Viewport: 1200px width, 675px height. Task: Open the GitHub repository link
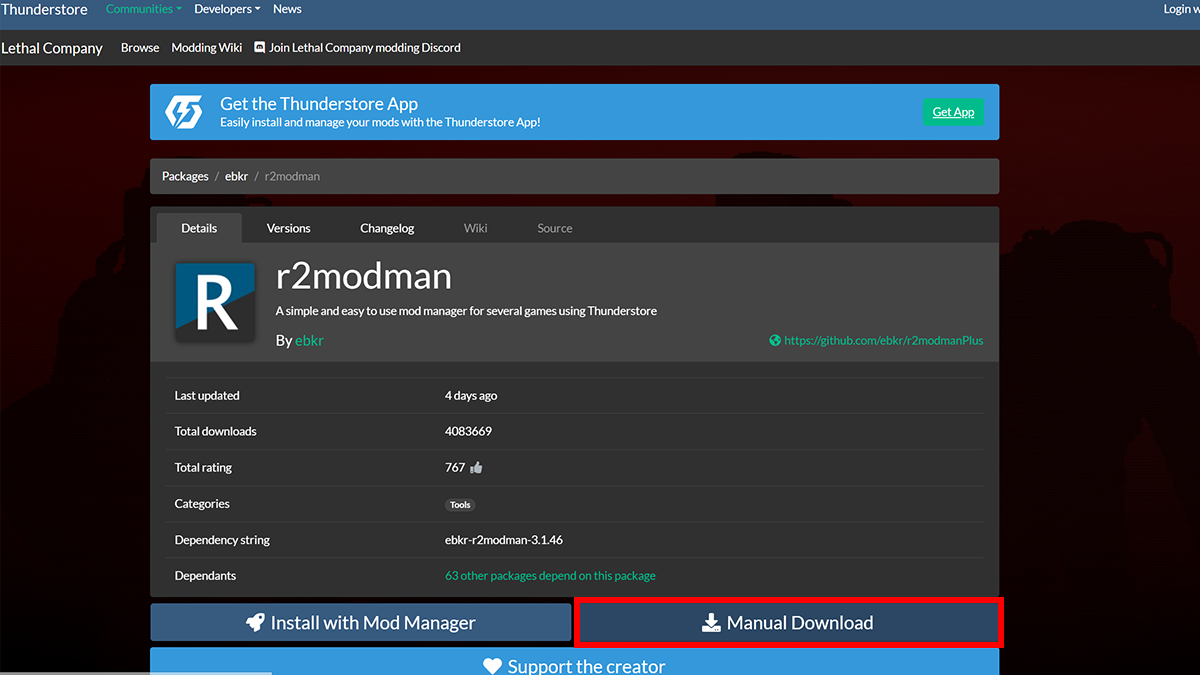click(x=885, y=340)
